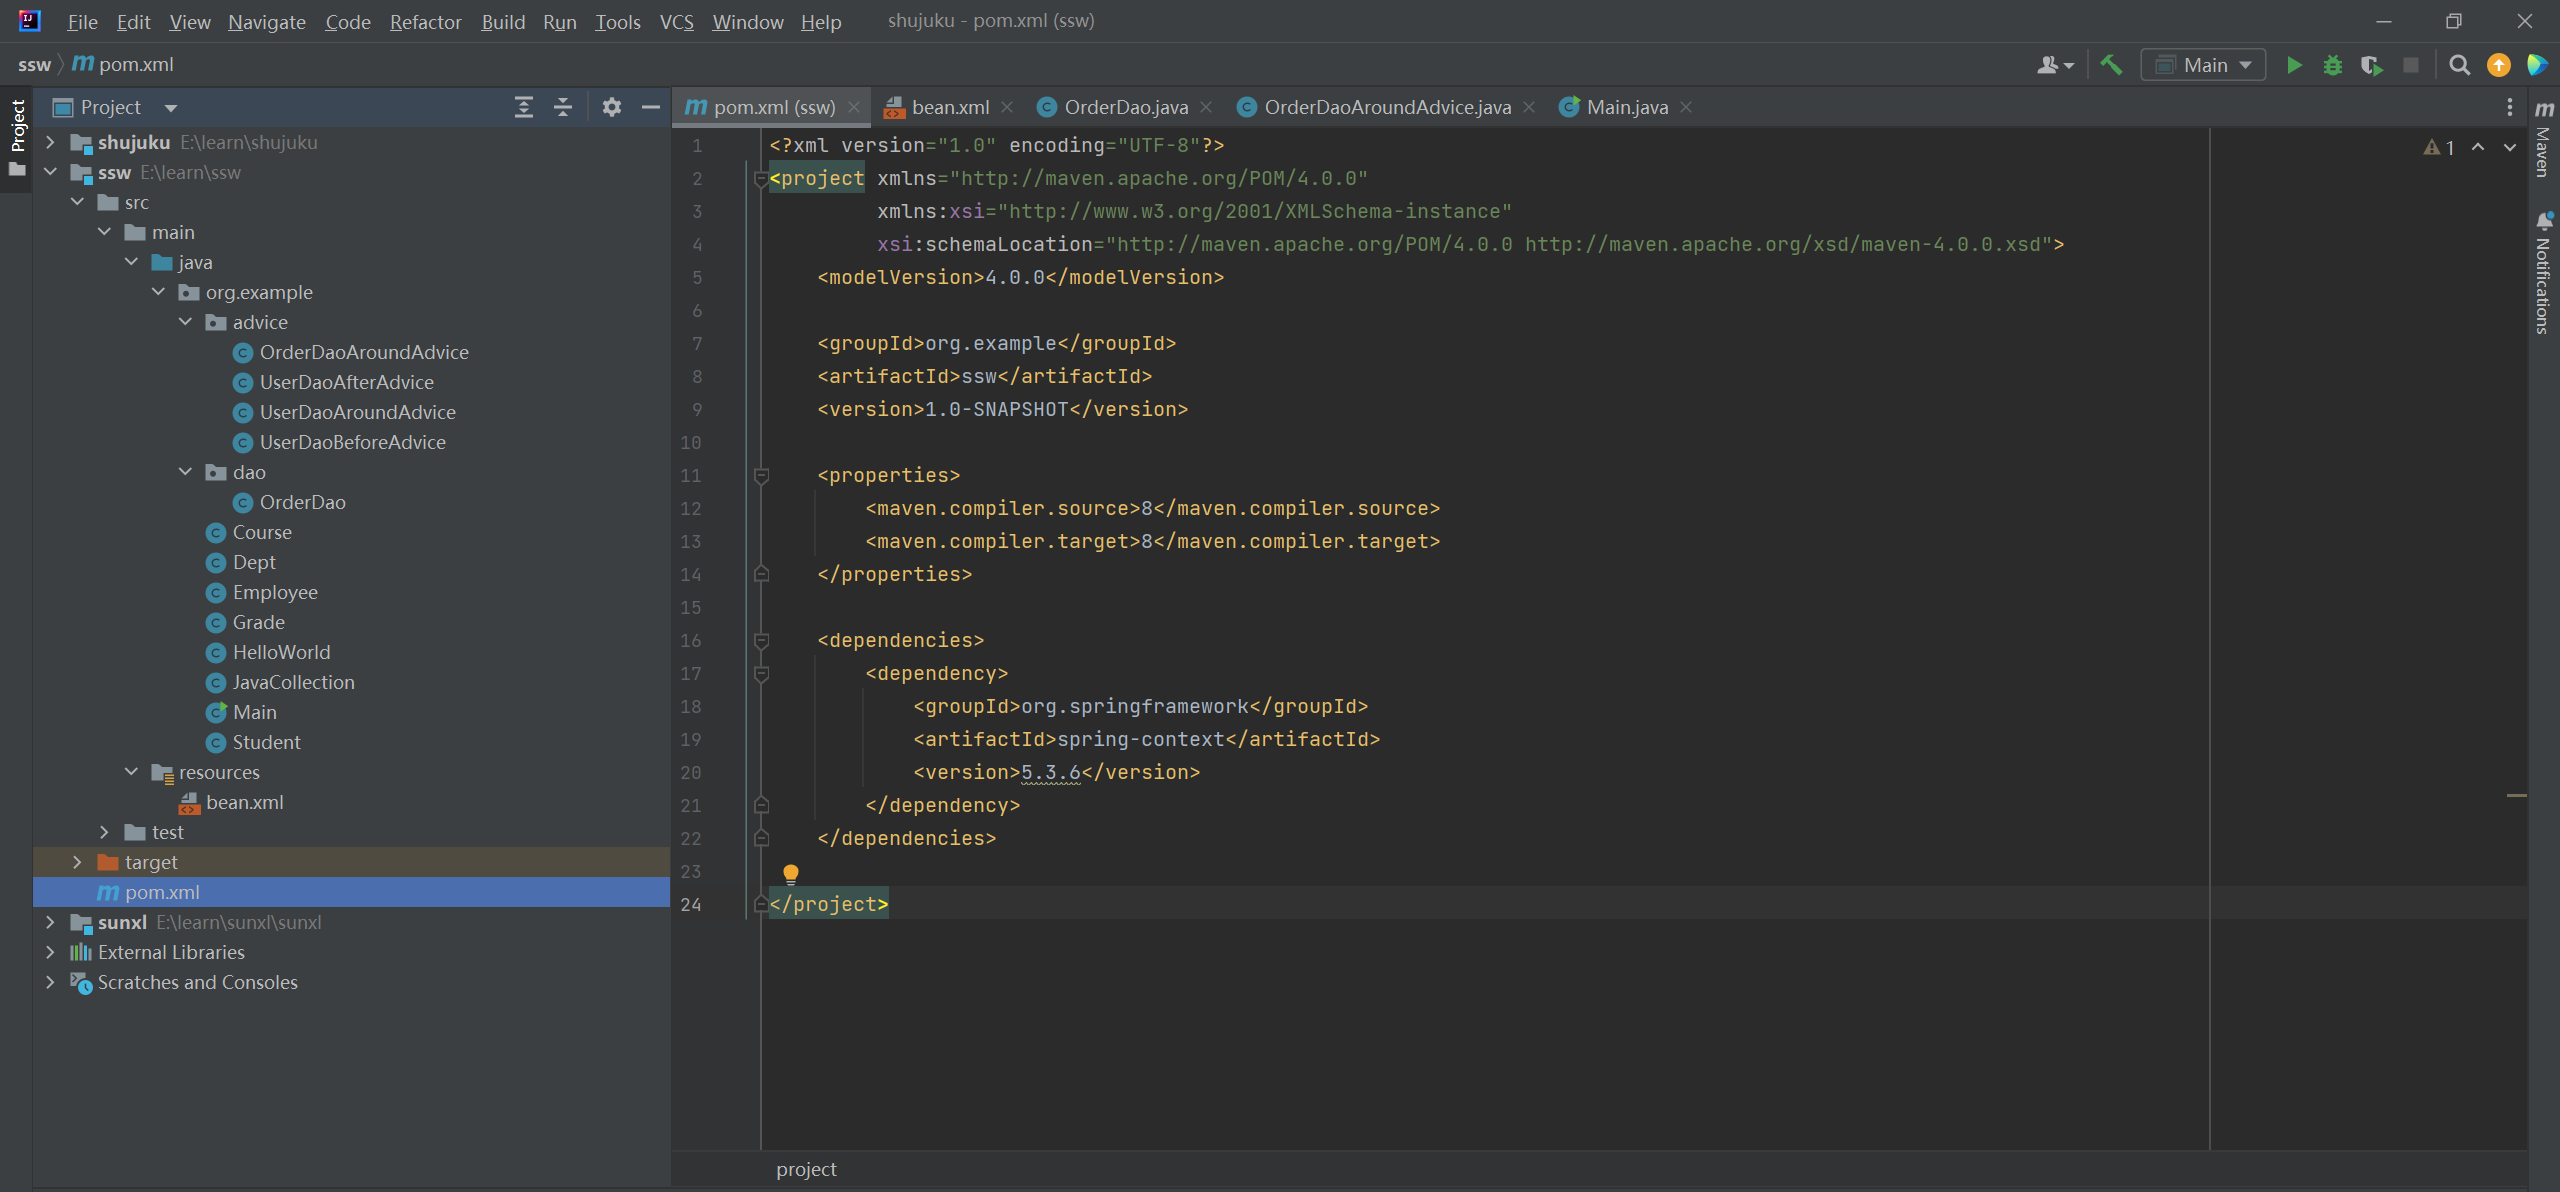Image resolution: width=2560 pixels, height=1192 pixels.
Task: Click the green Run button
Action: [2294, 66]
